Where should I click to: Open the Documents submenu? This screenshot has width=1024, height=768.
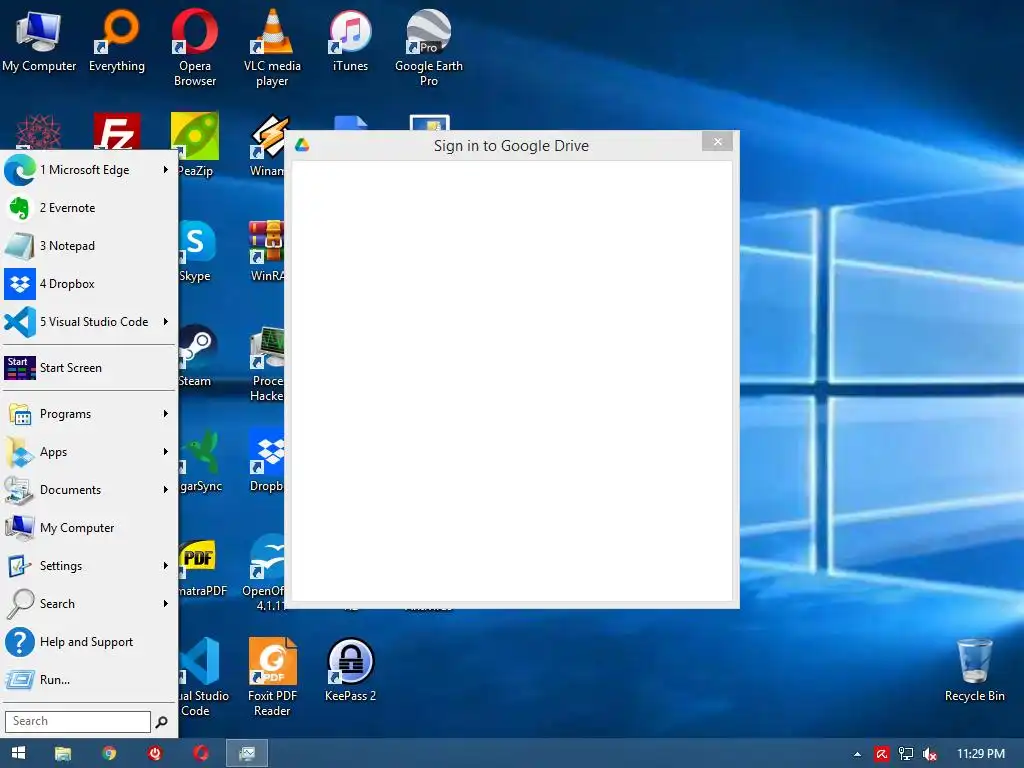pyautogui.click(x=89, y=490)
